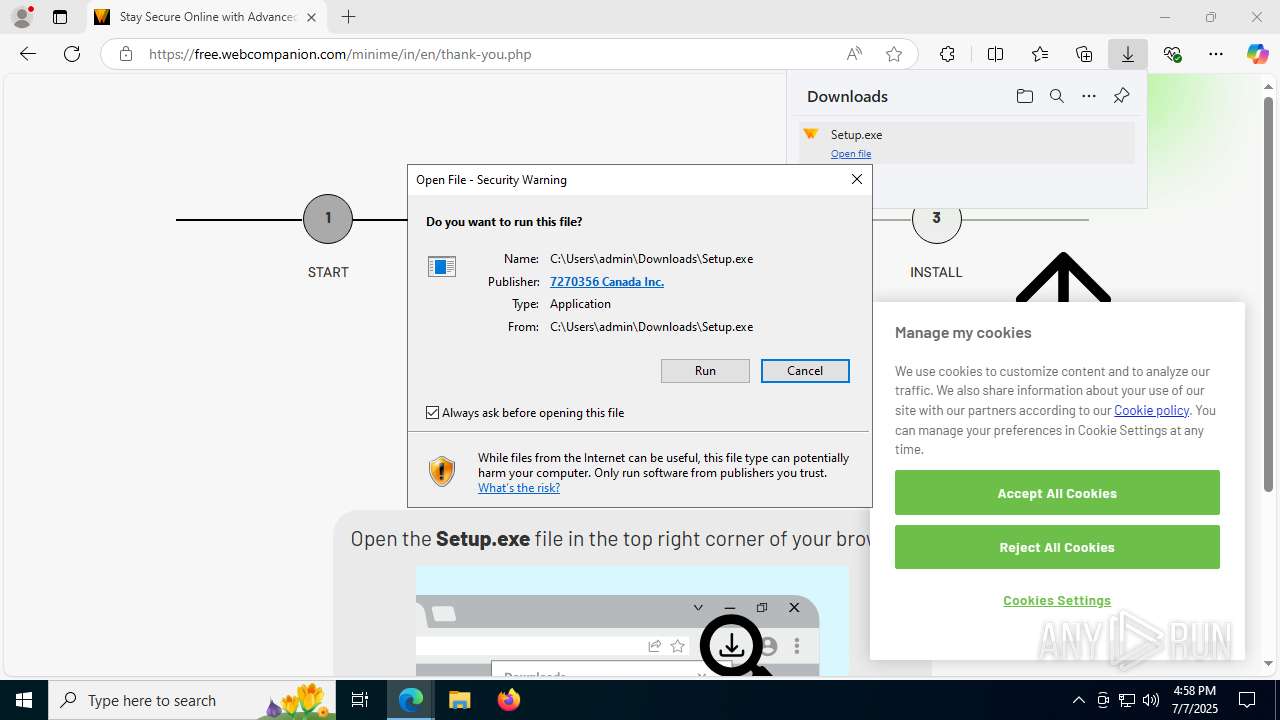Toggle the Downloads toolbar button
This screenshot has height=720, width=1280.
(1128, 54)
